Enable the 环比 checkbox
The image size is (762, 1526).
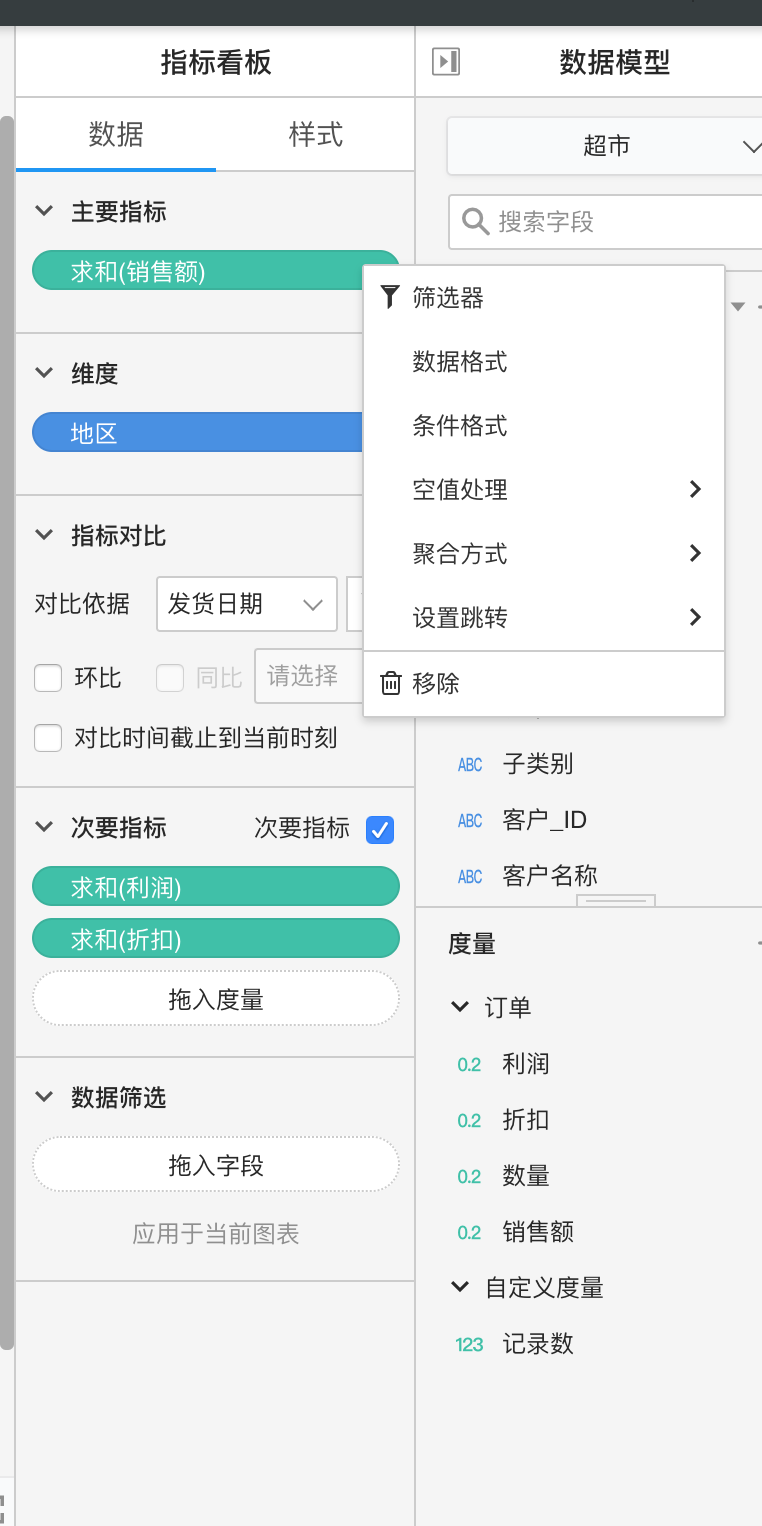click(x=48, y=678)
